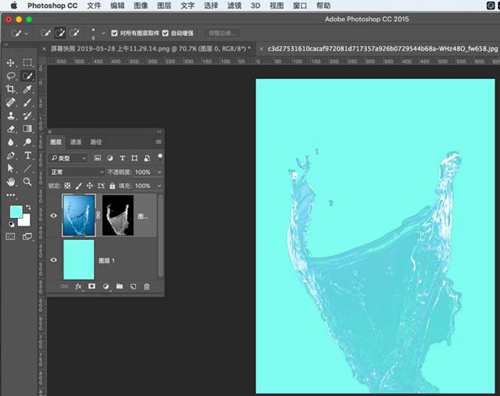Delete layer with the trash icon
This screenshot has height=396, width=500.
click(x=147, y=286)
